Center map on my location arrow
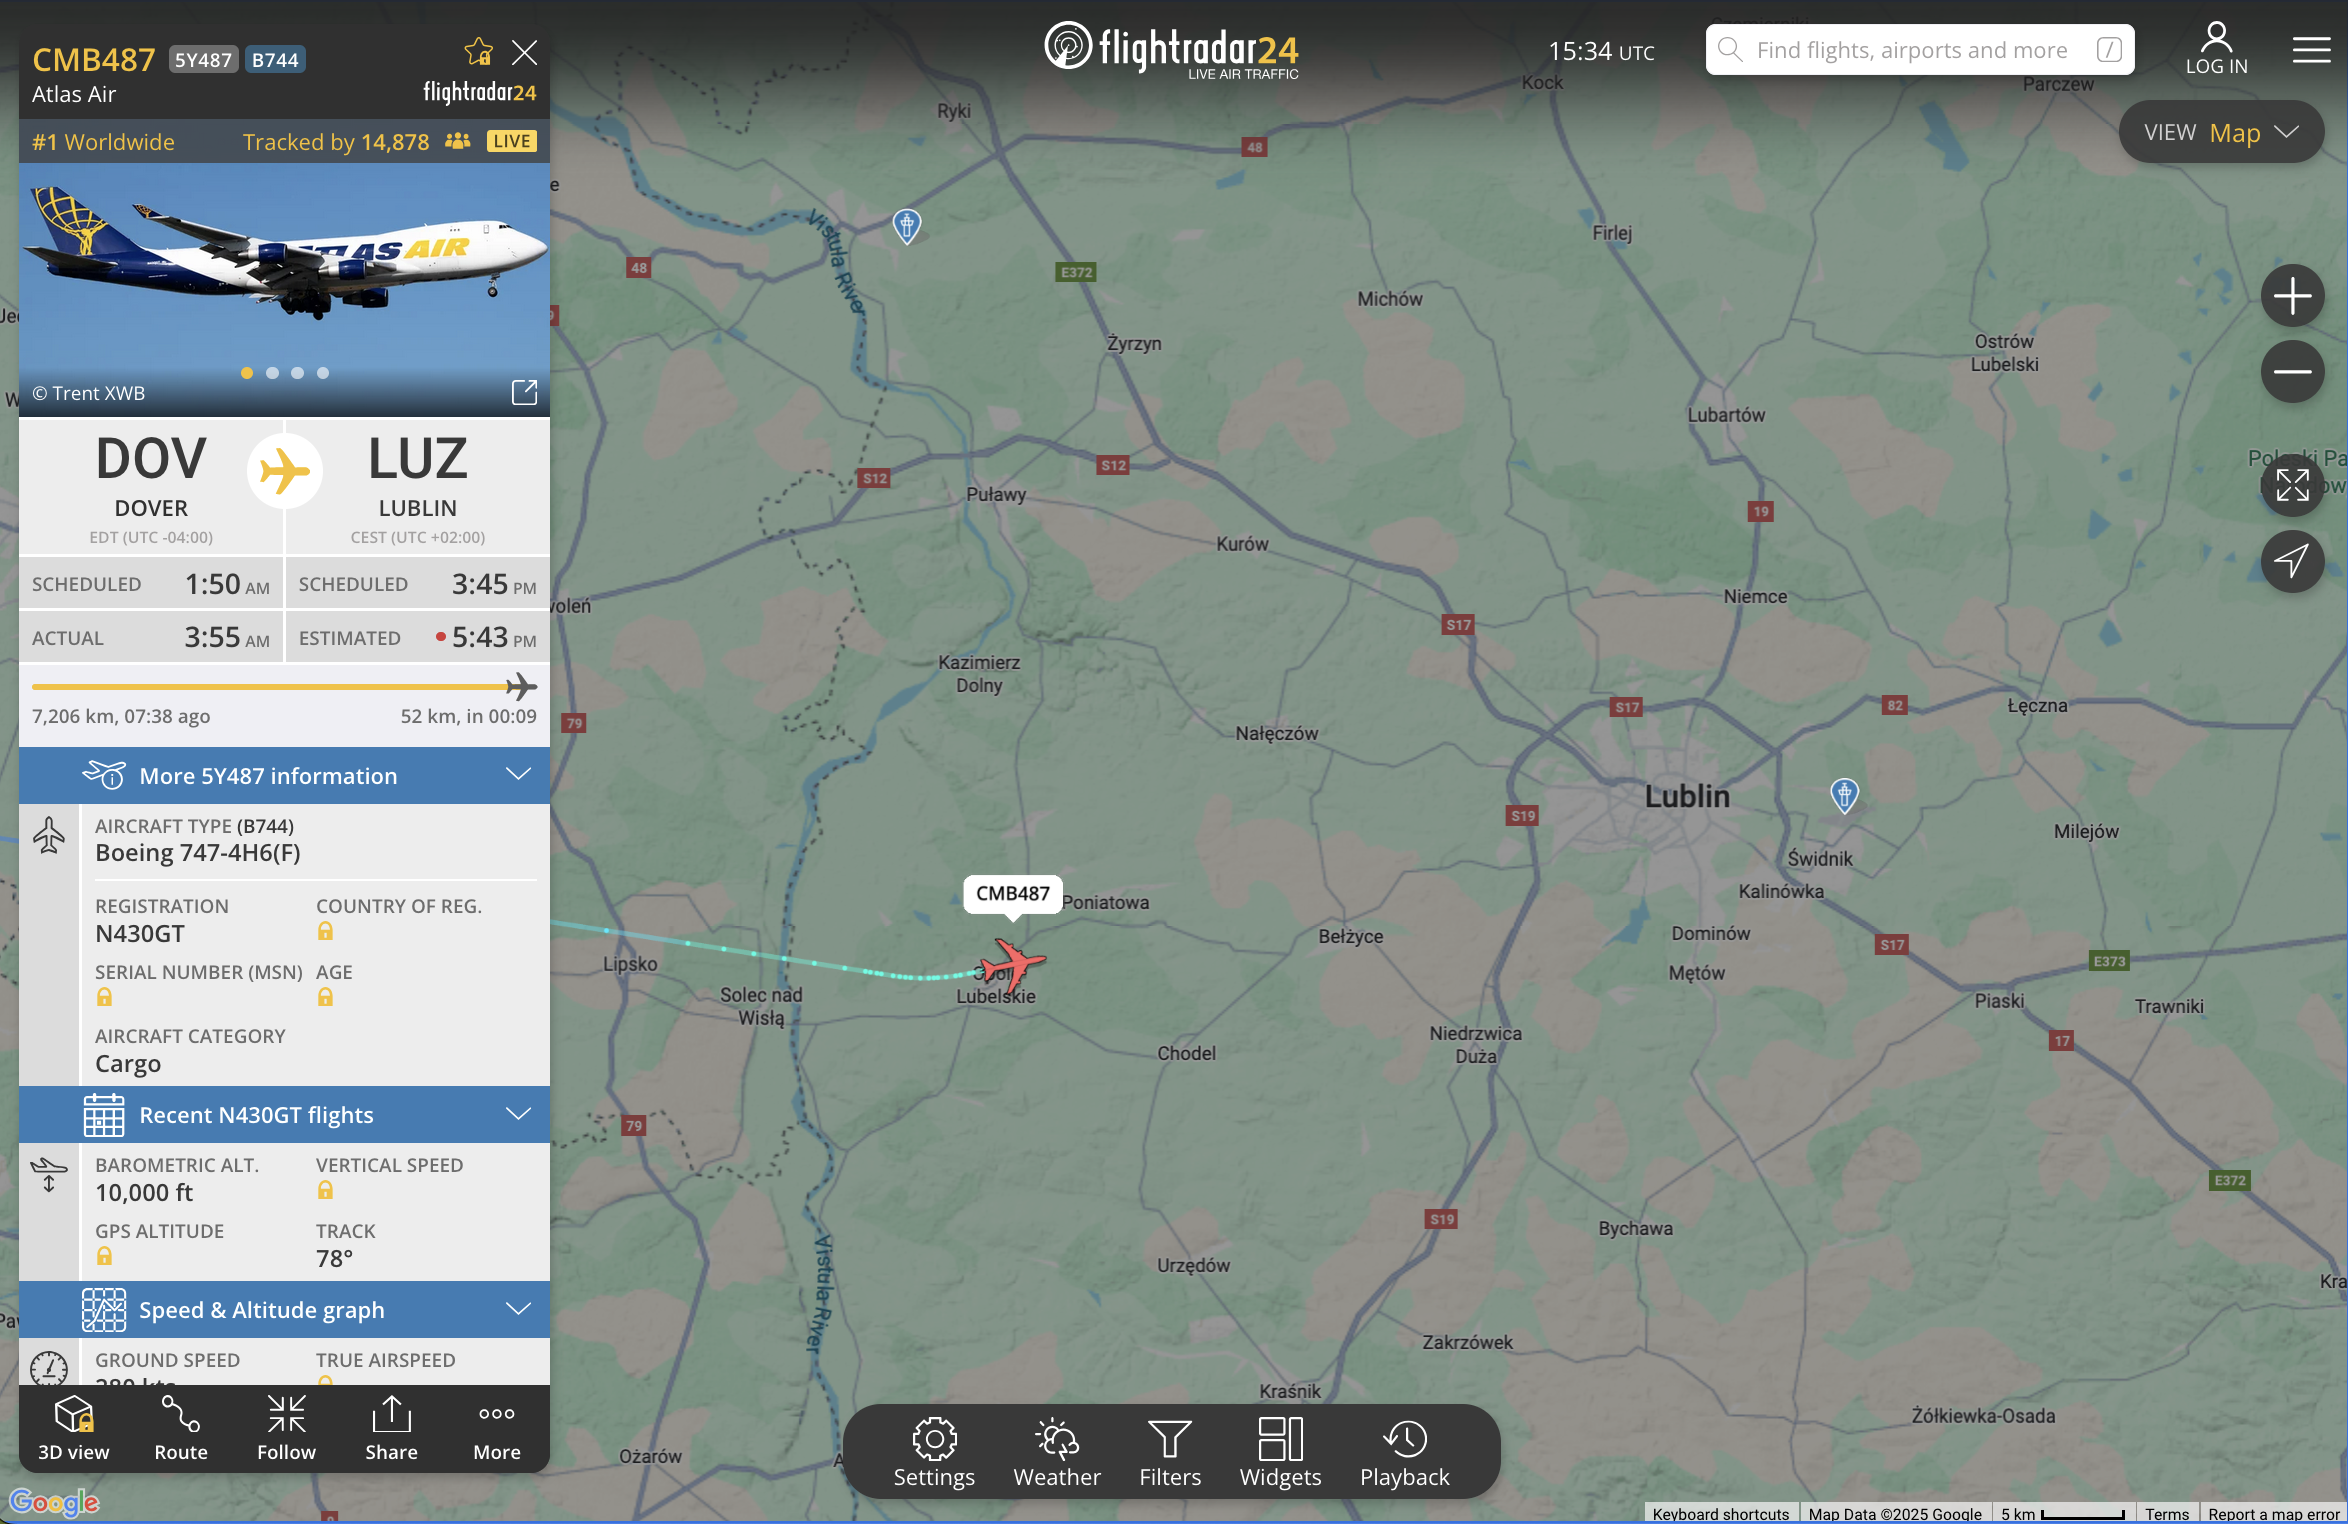This screenshot has width=2348, height=1524. coord(2292,561)
